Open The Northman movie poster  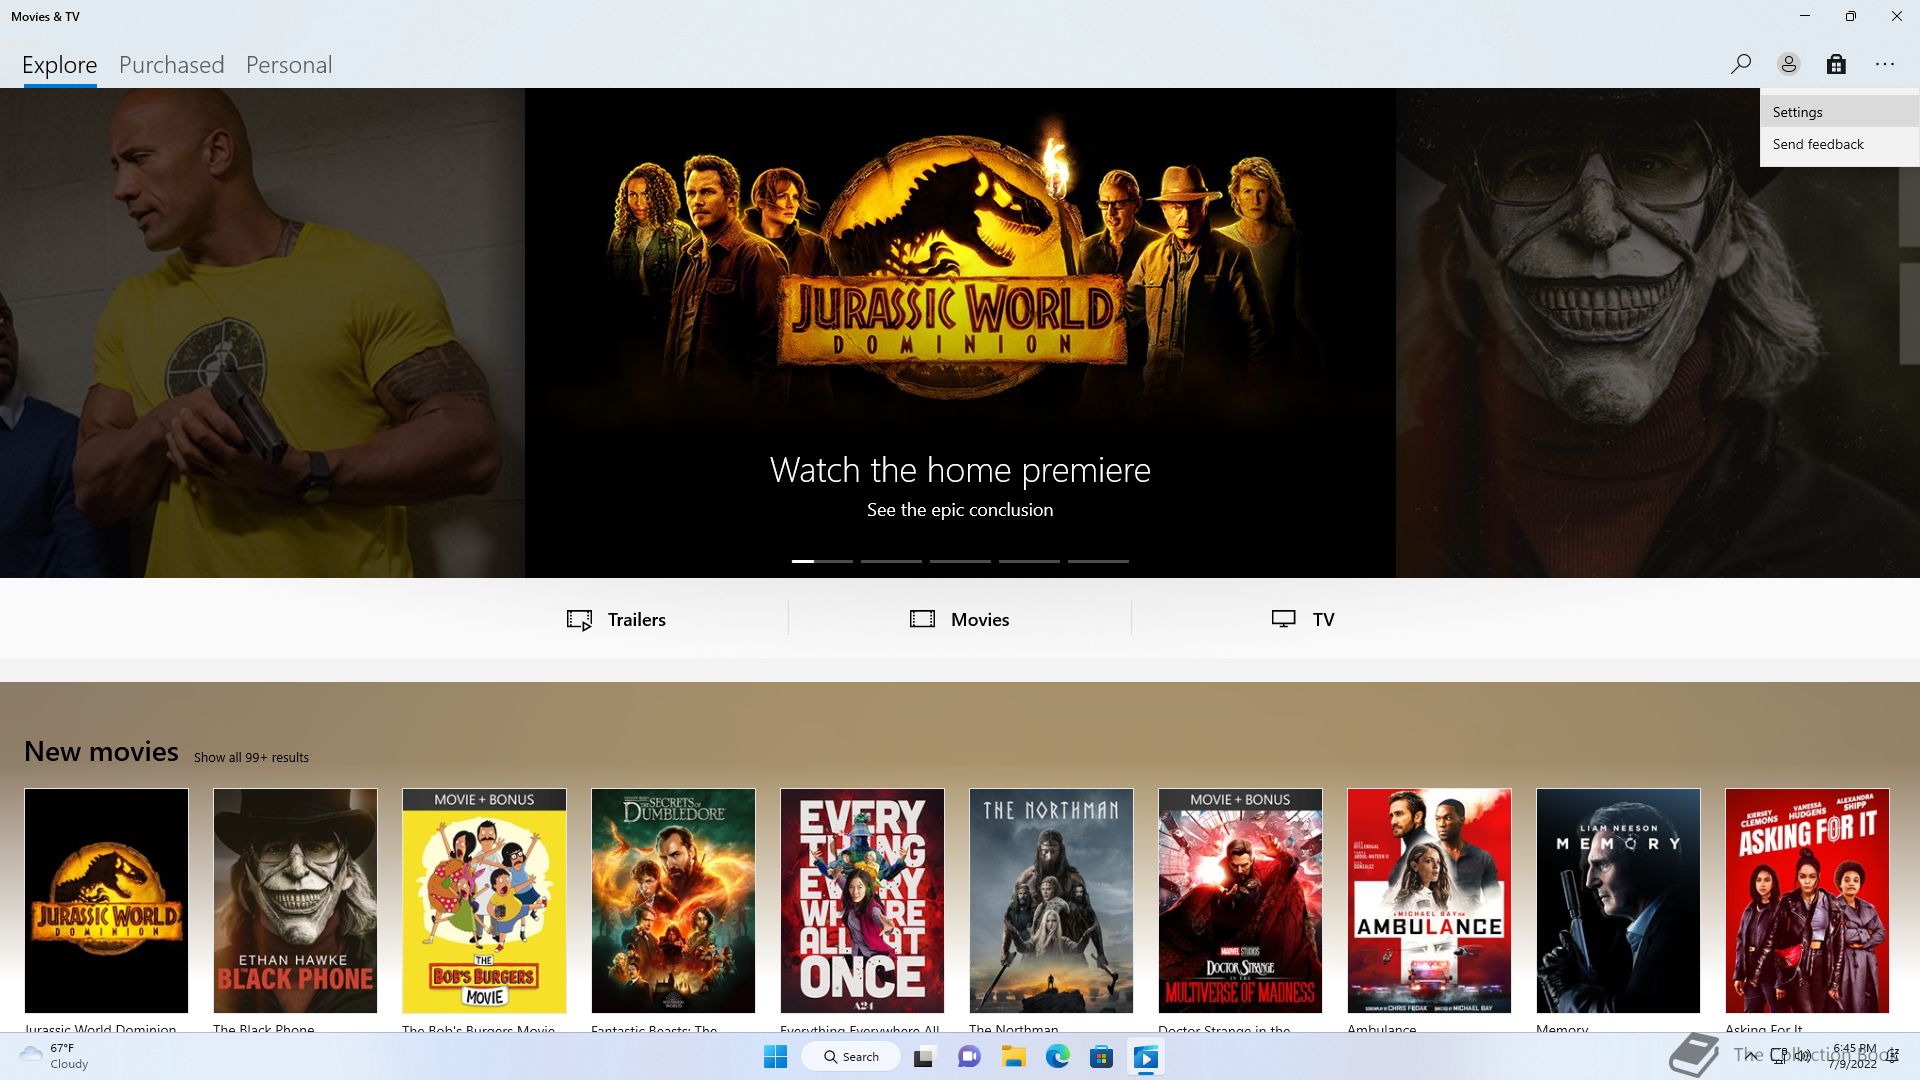[1051, 900]
